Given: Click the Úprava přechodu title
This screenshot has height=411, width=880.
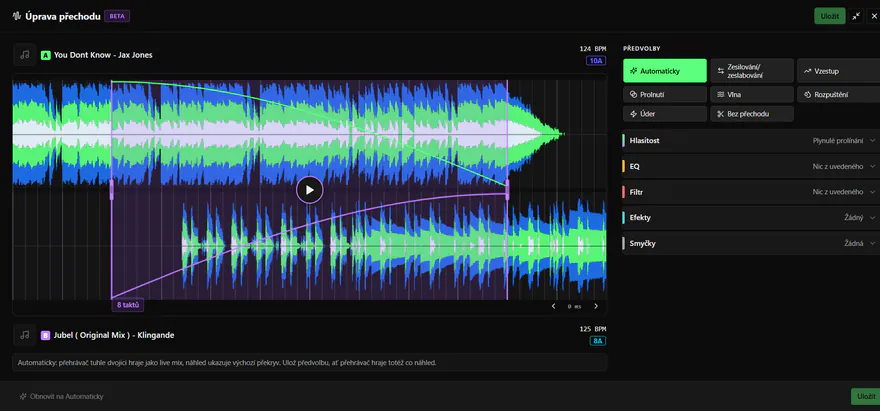Looking at the screenshot, I should [63, 16].
